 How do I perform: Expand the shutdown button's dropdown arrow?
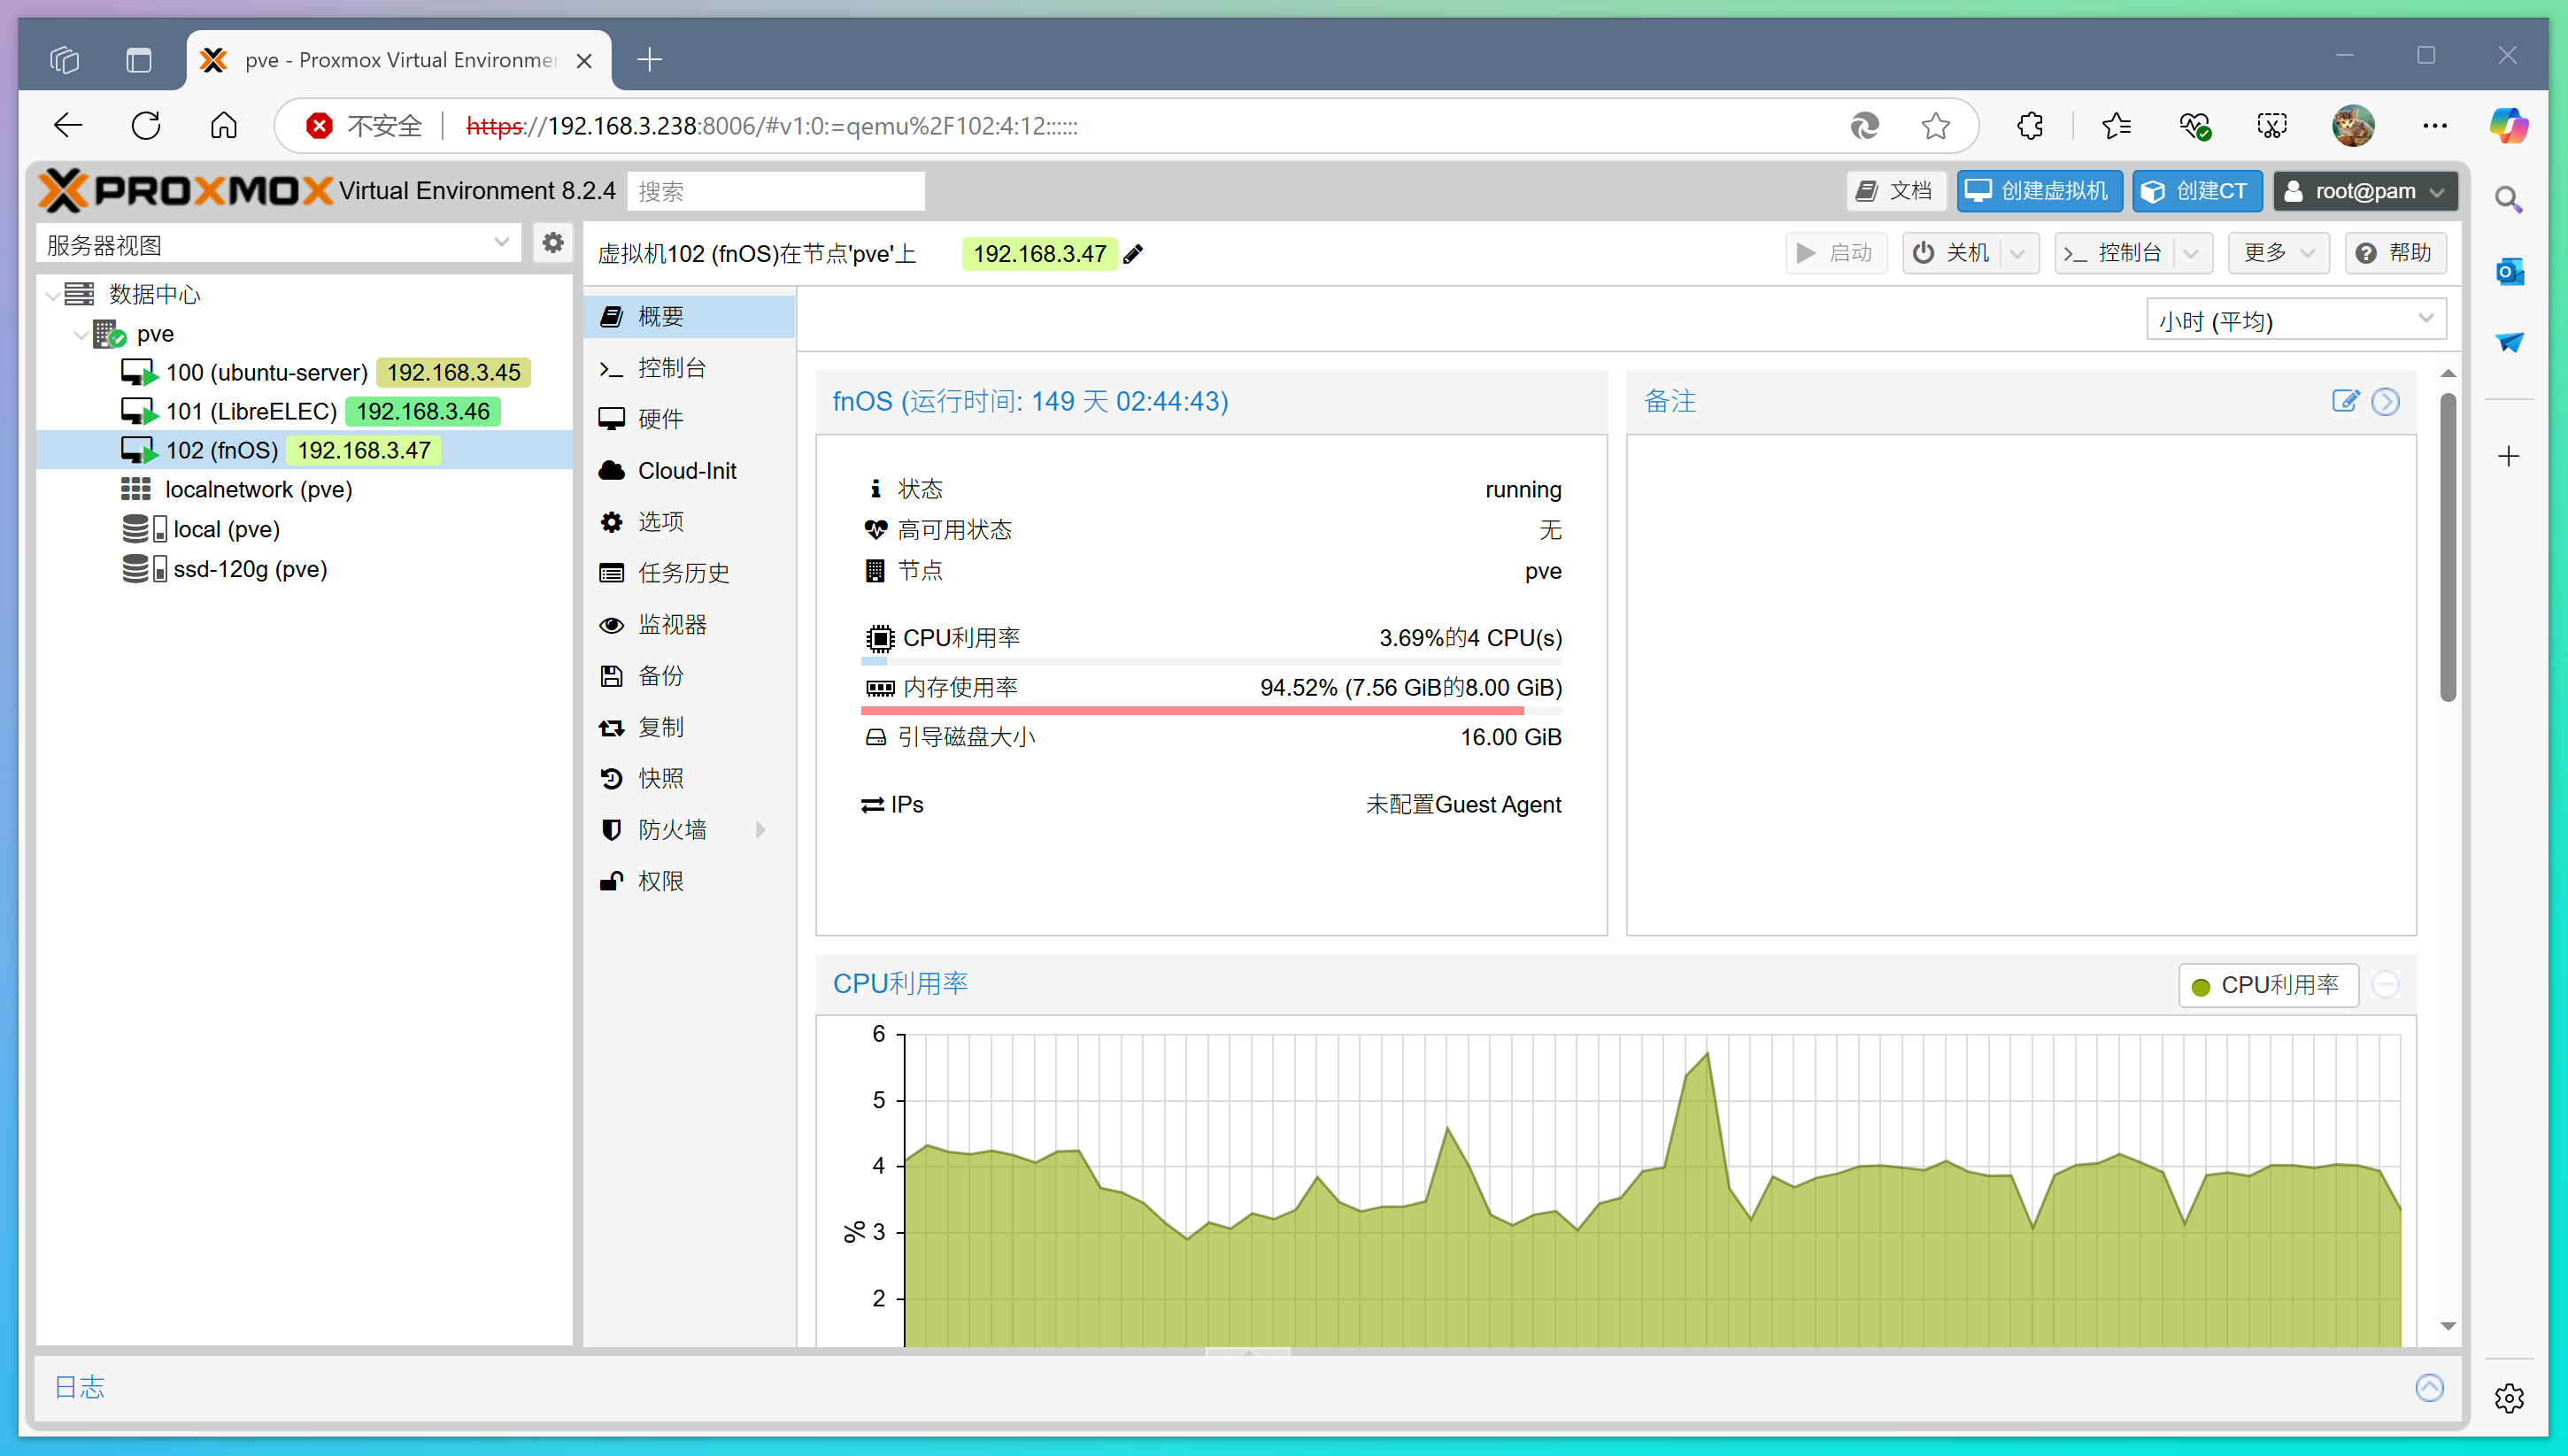[x=2018, y=253]
